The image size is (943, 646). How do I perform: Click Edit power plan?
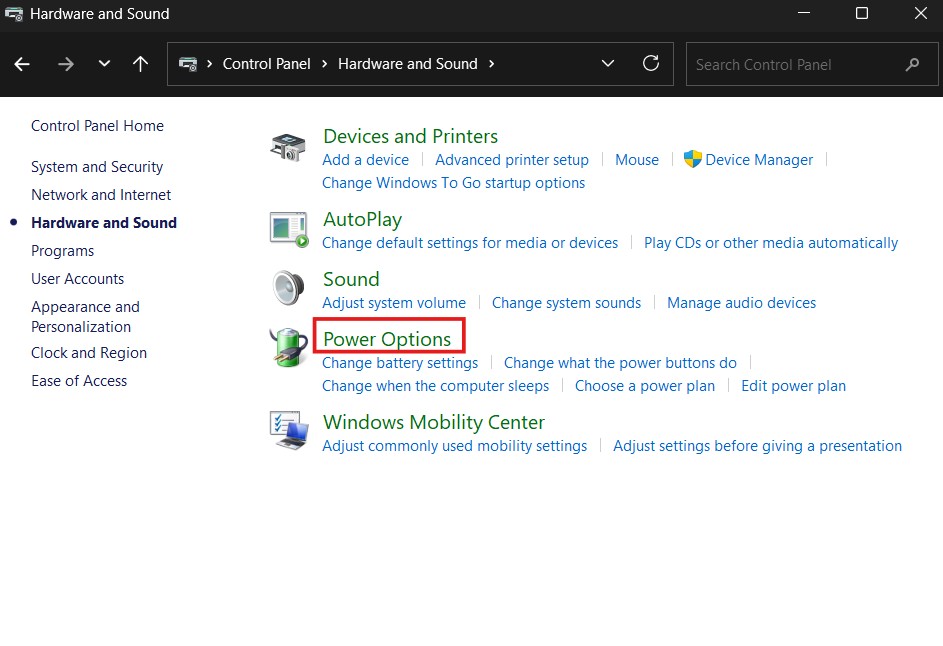pyautogui.click(x=793, y=386)
